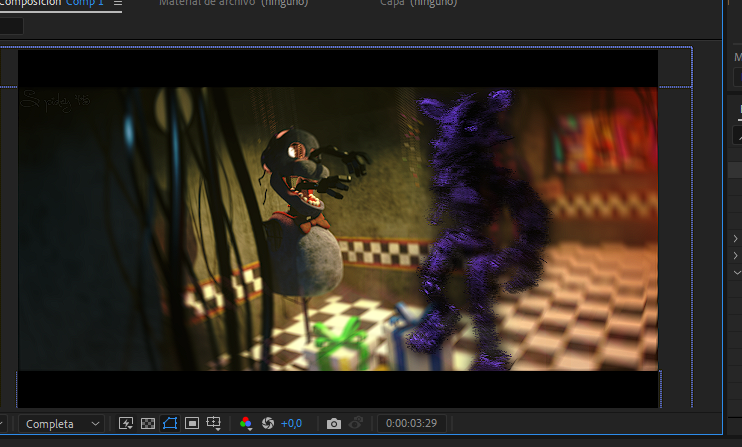Toggle fast previews option icon

[x=125, y=423]
